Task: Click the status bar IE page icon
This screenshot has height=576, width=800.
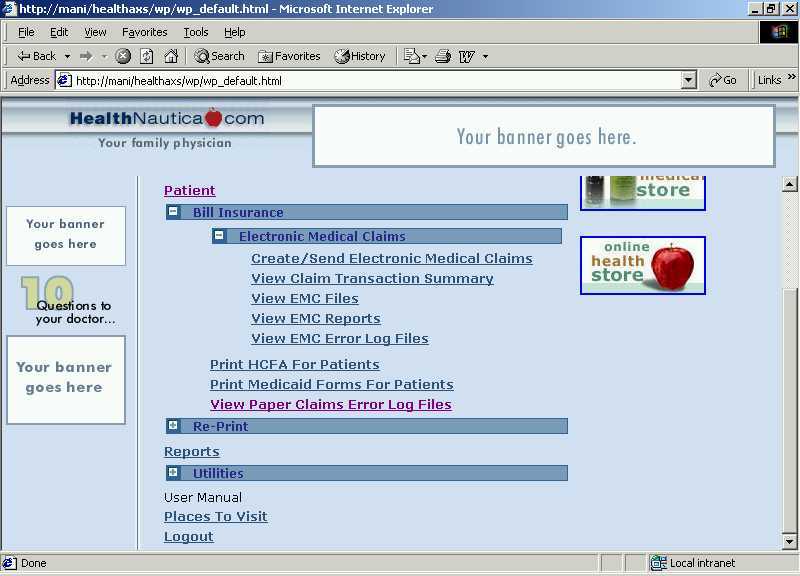Action: point(9,563)
